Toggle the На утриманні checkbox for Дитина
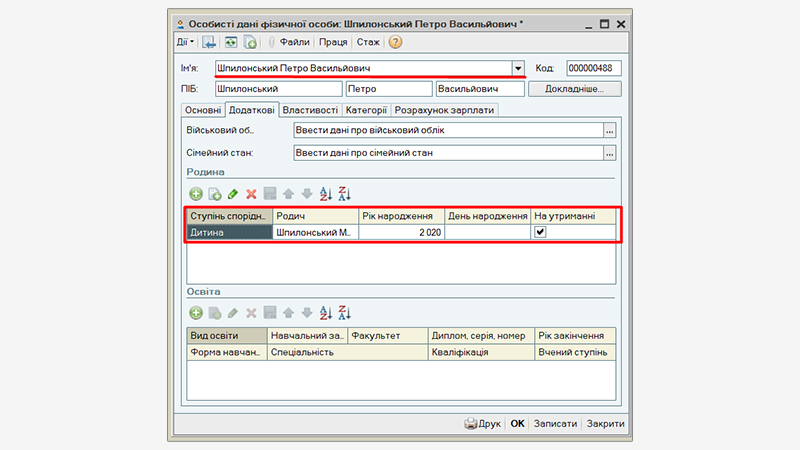Image resolution: width=800 pixels, height=450 pixels. (540, 232)
